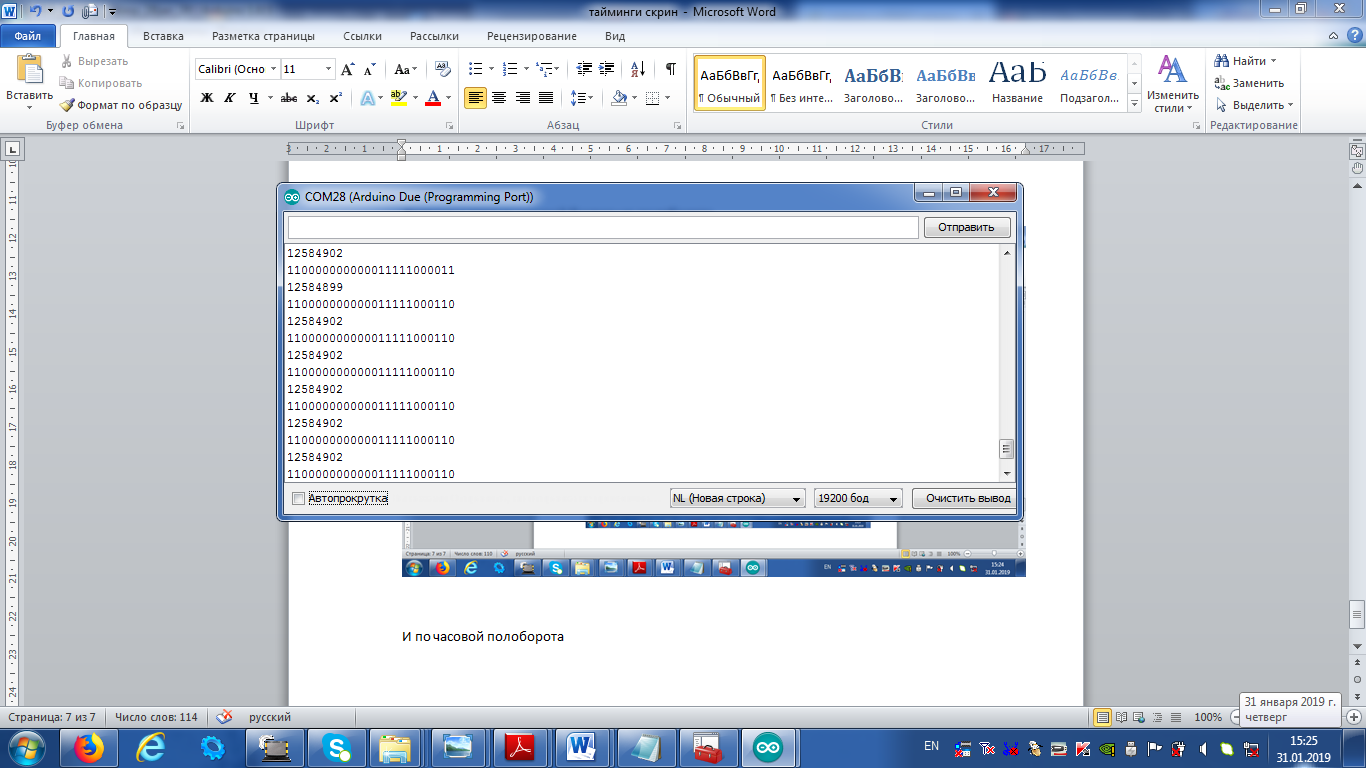Click the line 1100000000001111000011 in serial output
Screen dimensions: 1366x768
point(371,270)
